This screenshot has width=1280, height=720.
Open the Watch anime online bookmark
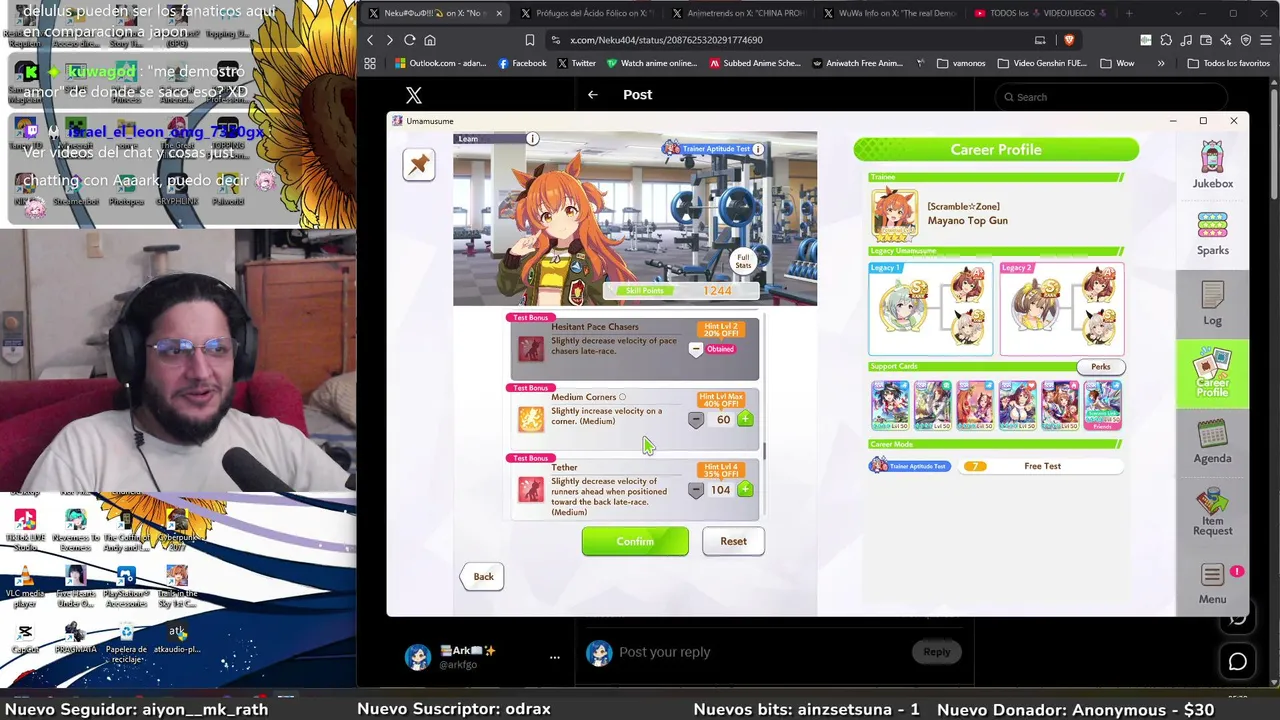(x=651, y=63)
